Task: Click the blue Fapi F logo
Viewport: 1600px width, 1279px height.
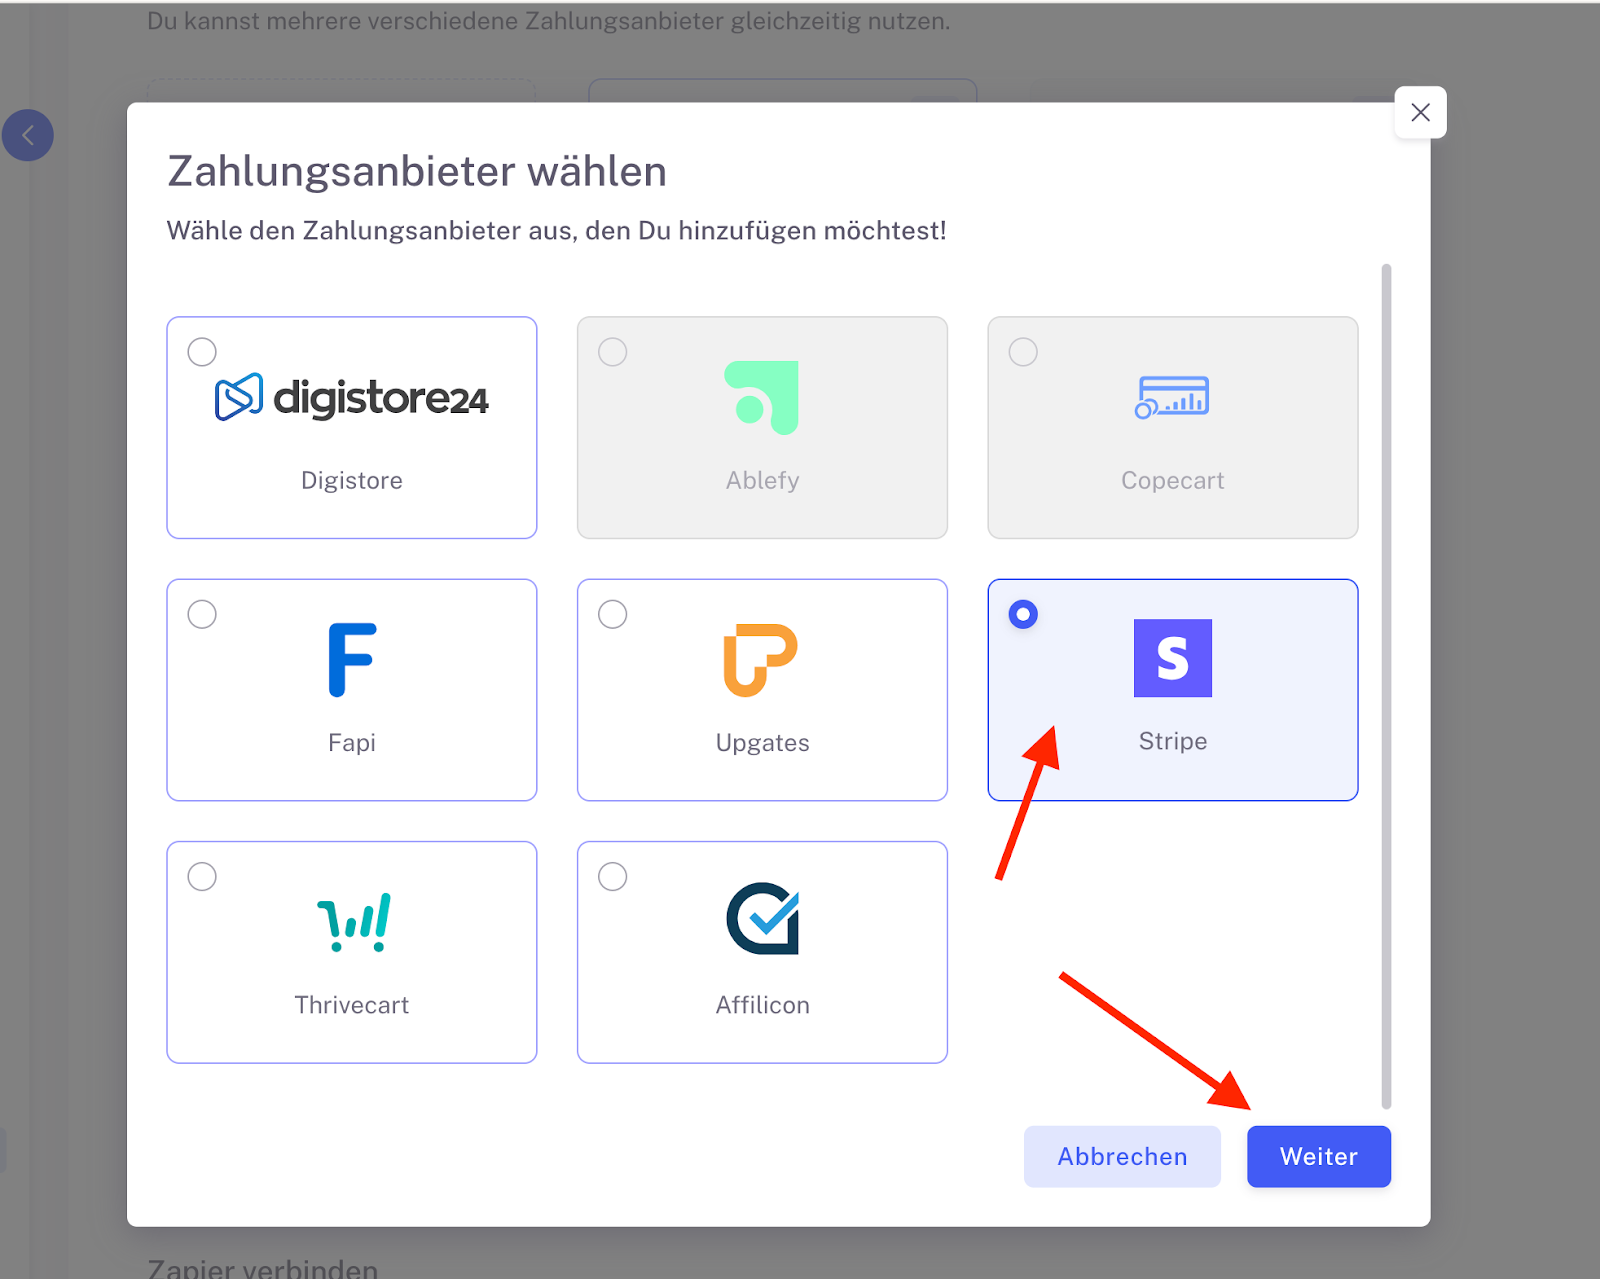Action: click(x=352, y=660)
